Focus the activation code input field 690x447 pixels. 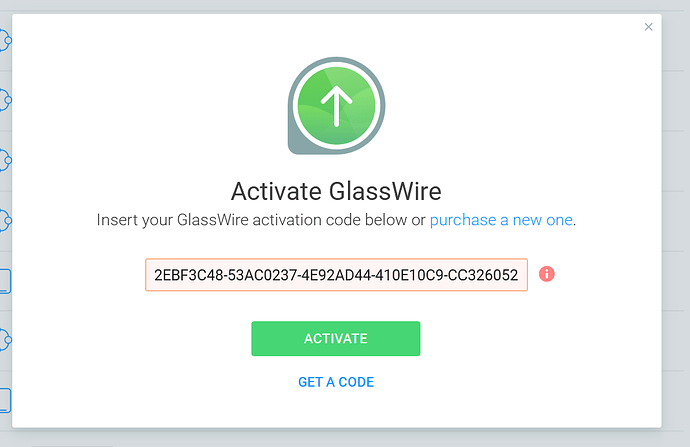click(x=336, y=274)
